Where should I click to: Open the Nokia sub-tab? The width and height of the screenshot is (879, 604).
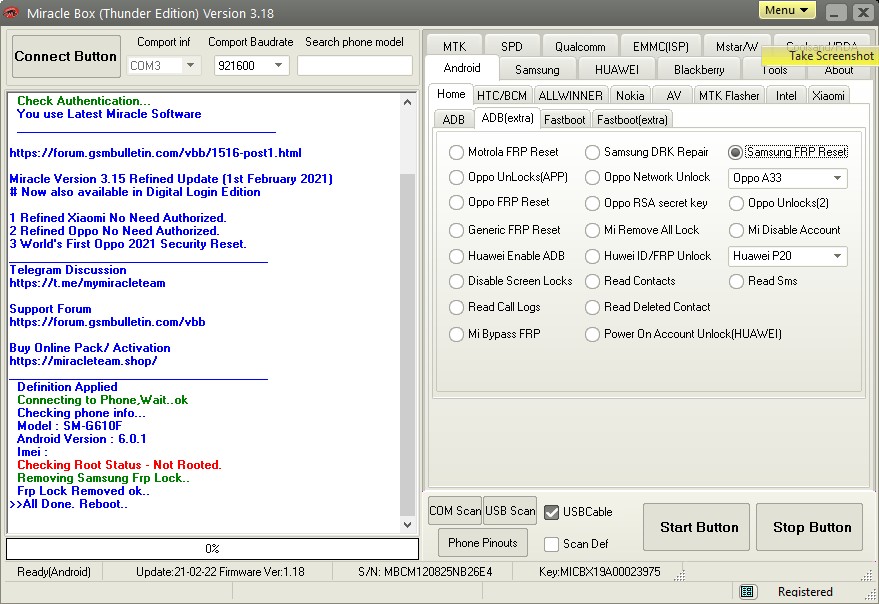click(630, 95)
